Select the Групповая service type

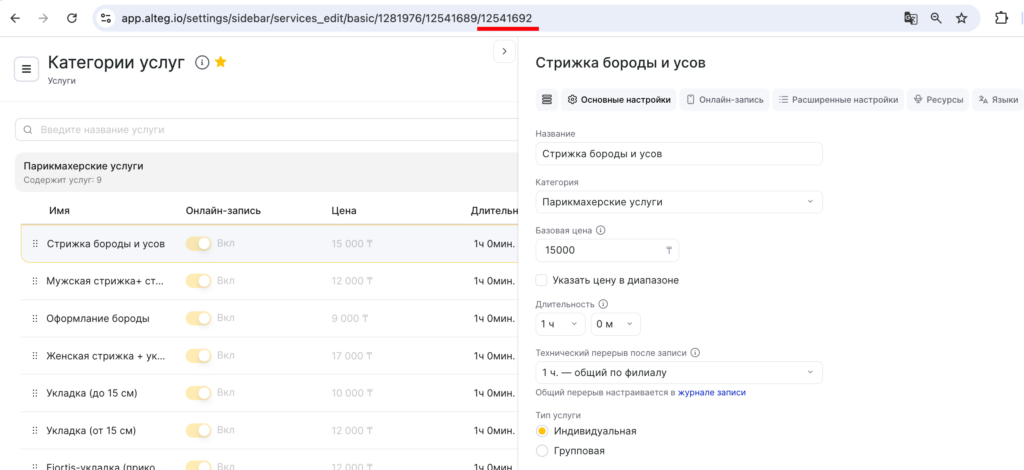click(x=542, y=451)
